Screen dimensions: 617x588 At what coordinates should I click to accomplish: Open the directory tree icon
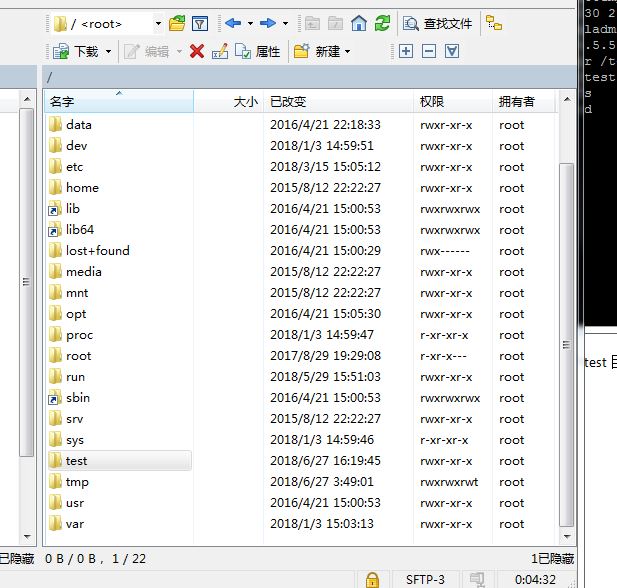click(x=494, y=23)
